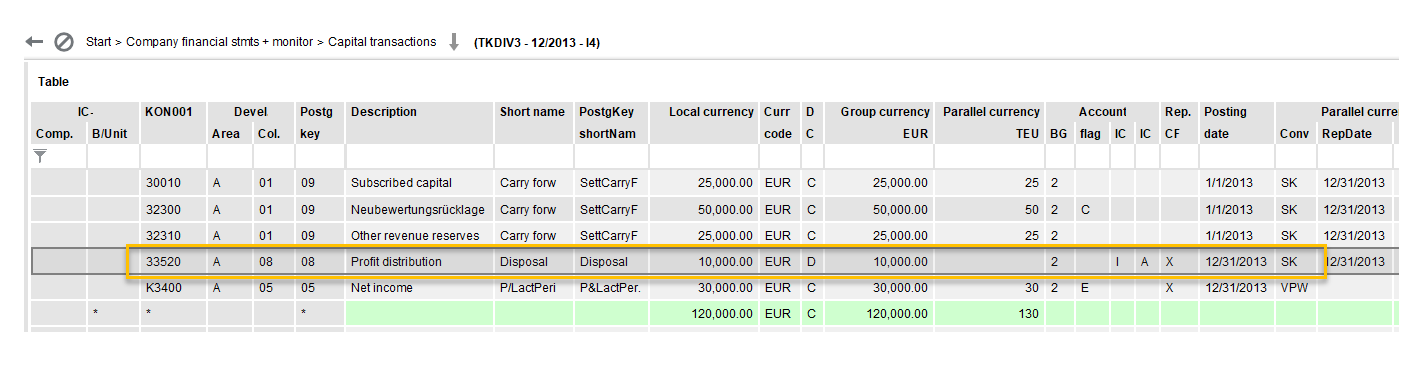Click the back arrow icon
This screenshot has width=1422, height=369.
pos(34,42)
